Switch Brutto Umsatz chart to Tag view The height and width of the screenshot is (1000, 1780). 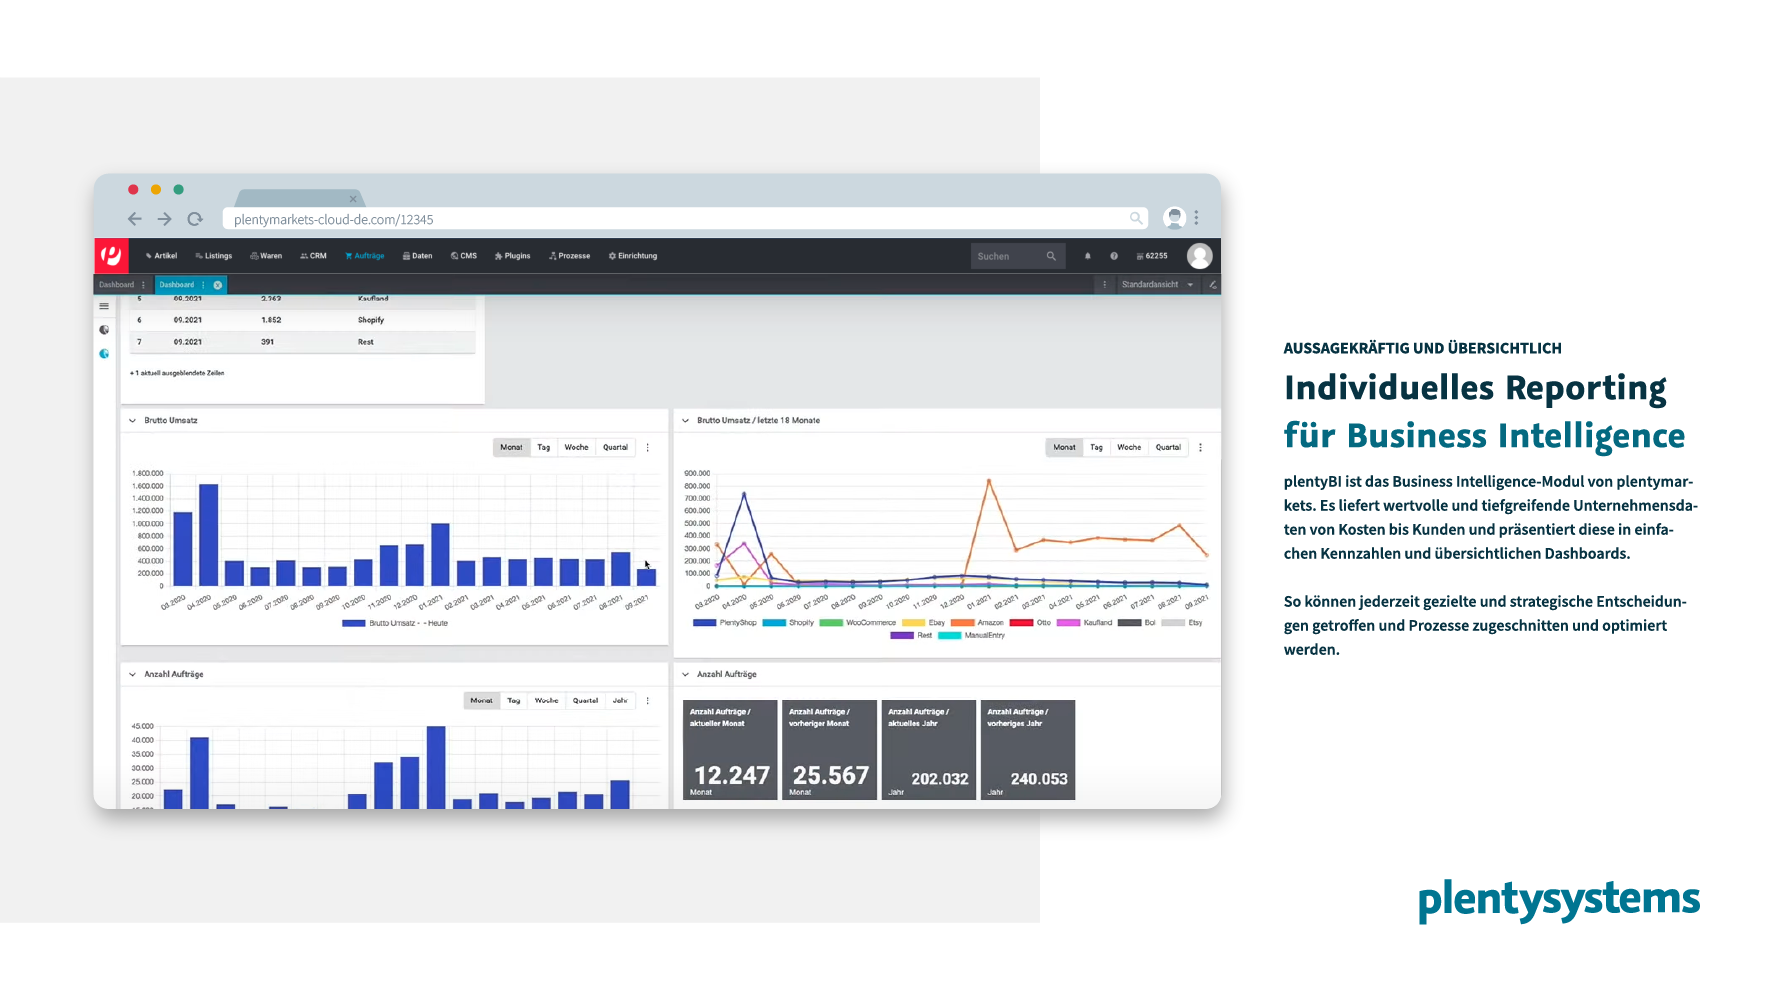click(x=544, y=447)
